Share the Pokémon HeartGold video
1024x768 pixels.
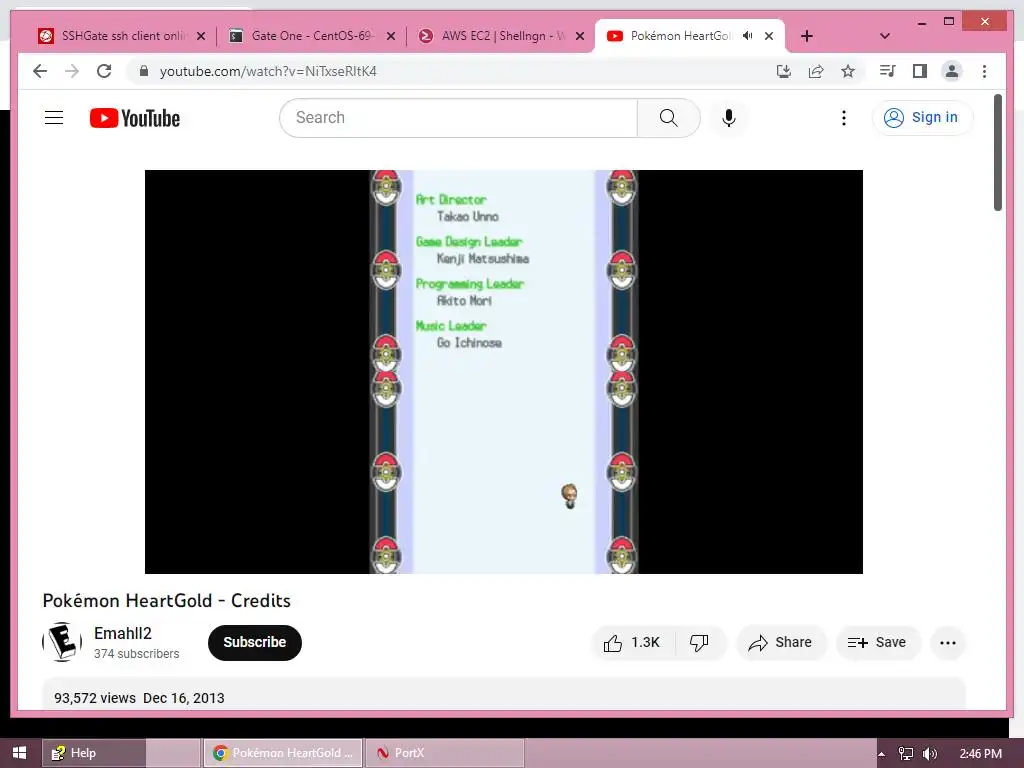pyautogui.click(x=781, y=643)
